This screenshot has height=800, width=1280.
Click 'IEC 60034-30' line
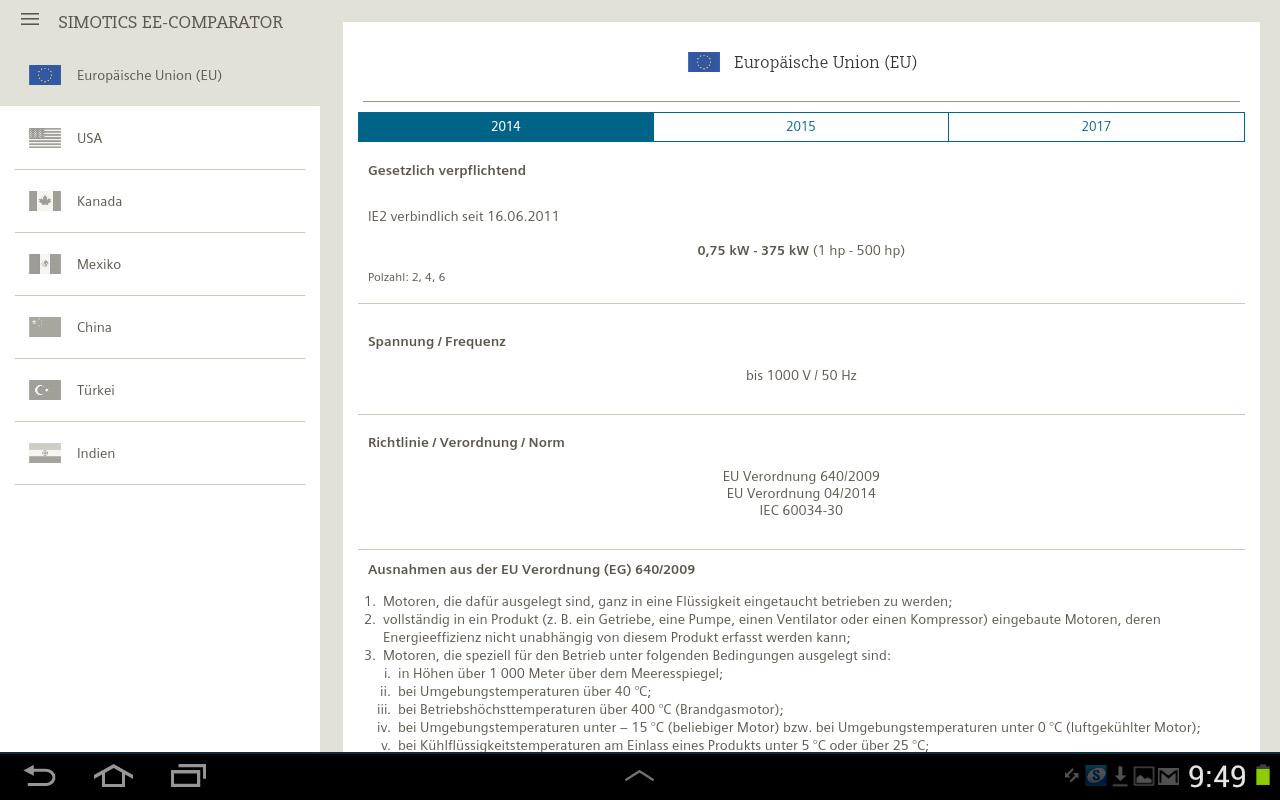tap(801, 510)
